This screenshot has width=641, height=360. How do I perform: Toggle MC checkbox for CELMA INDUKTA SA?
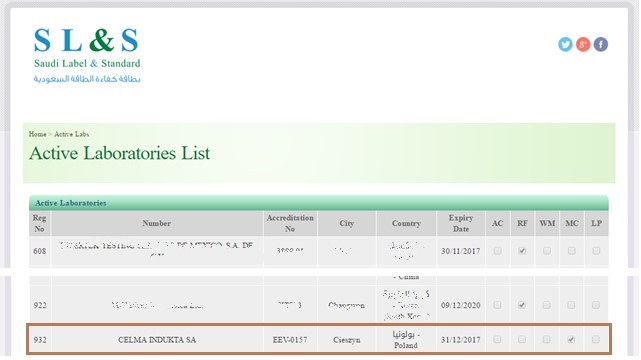tap(571, 339)
